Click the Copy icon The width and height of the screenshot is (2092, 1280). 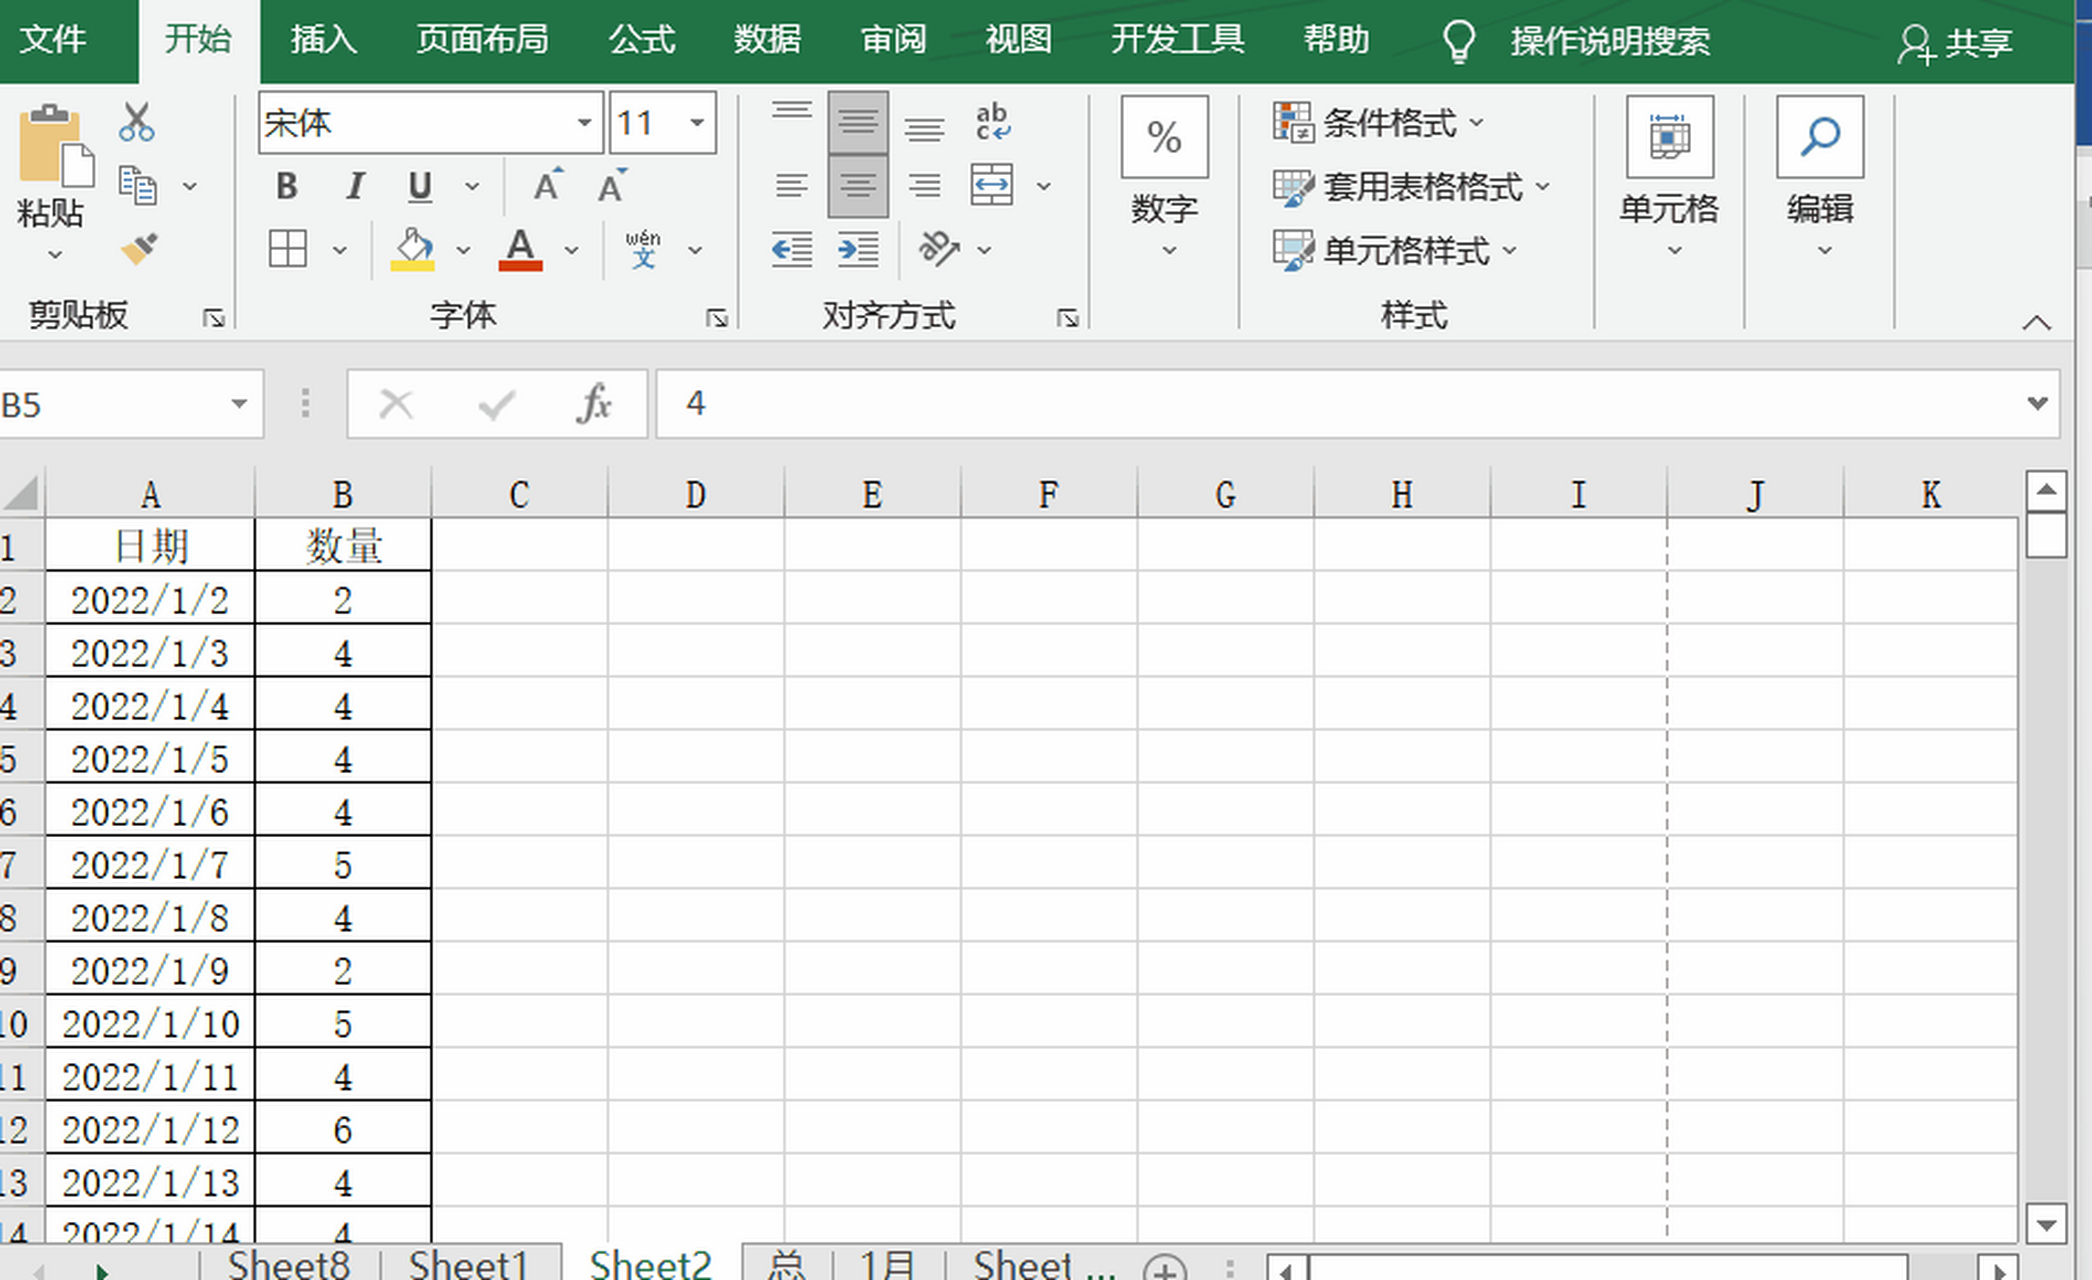pos(140,185)
